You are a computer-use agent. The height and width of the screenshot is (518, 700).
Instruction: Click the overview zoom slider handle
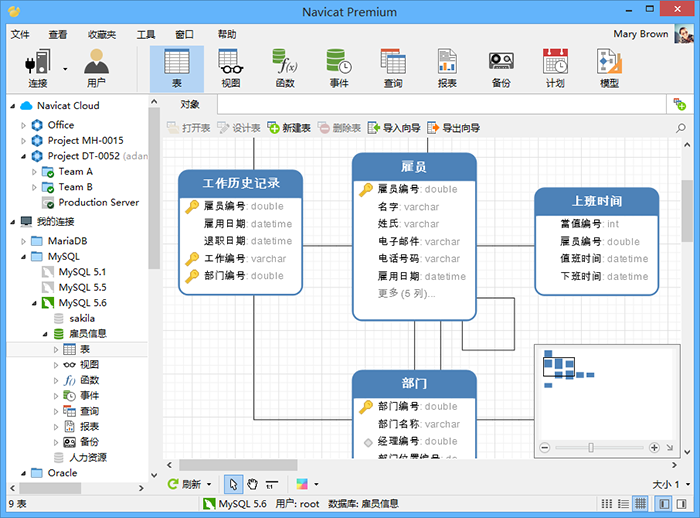pyautogui.click(x=591, y=447)
